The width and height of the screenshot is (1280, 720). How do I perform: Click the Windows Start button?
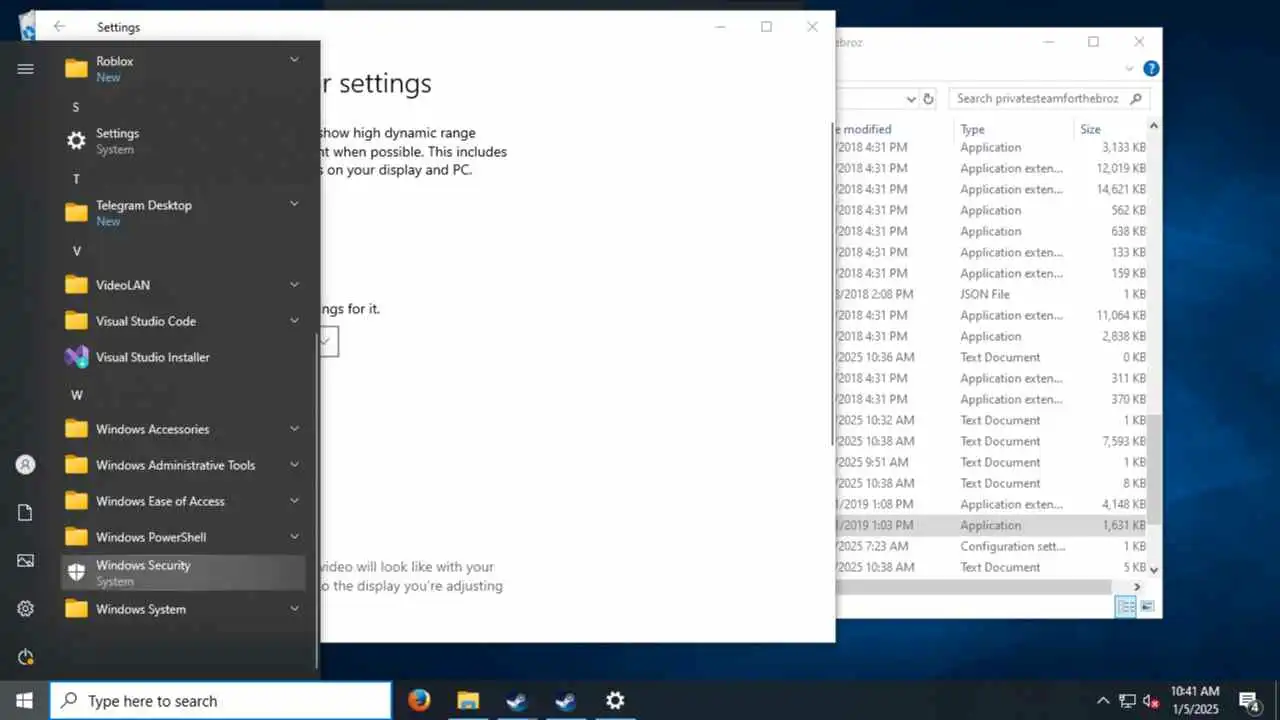click(x=24, y=700)
